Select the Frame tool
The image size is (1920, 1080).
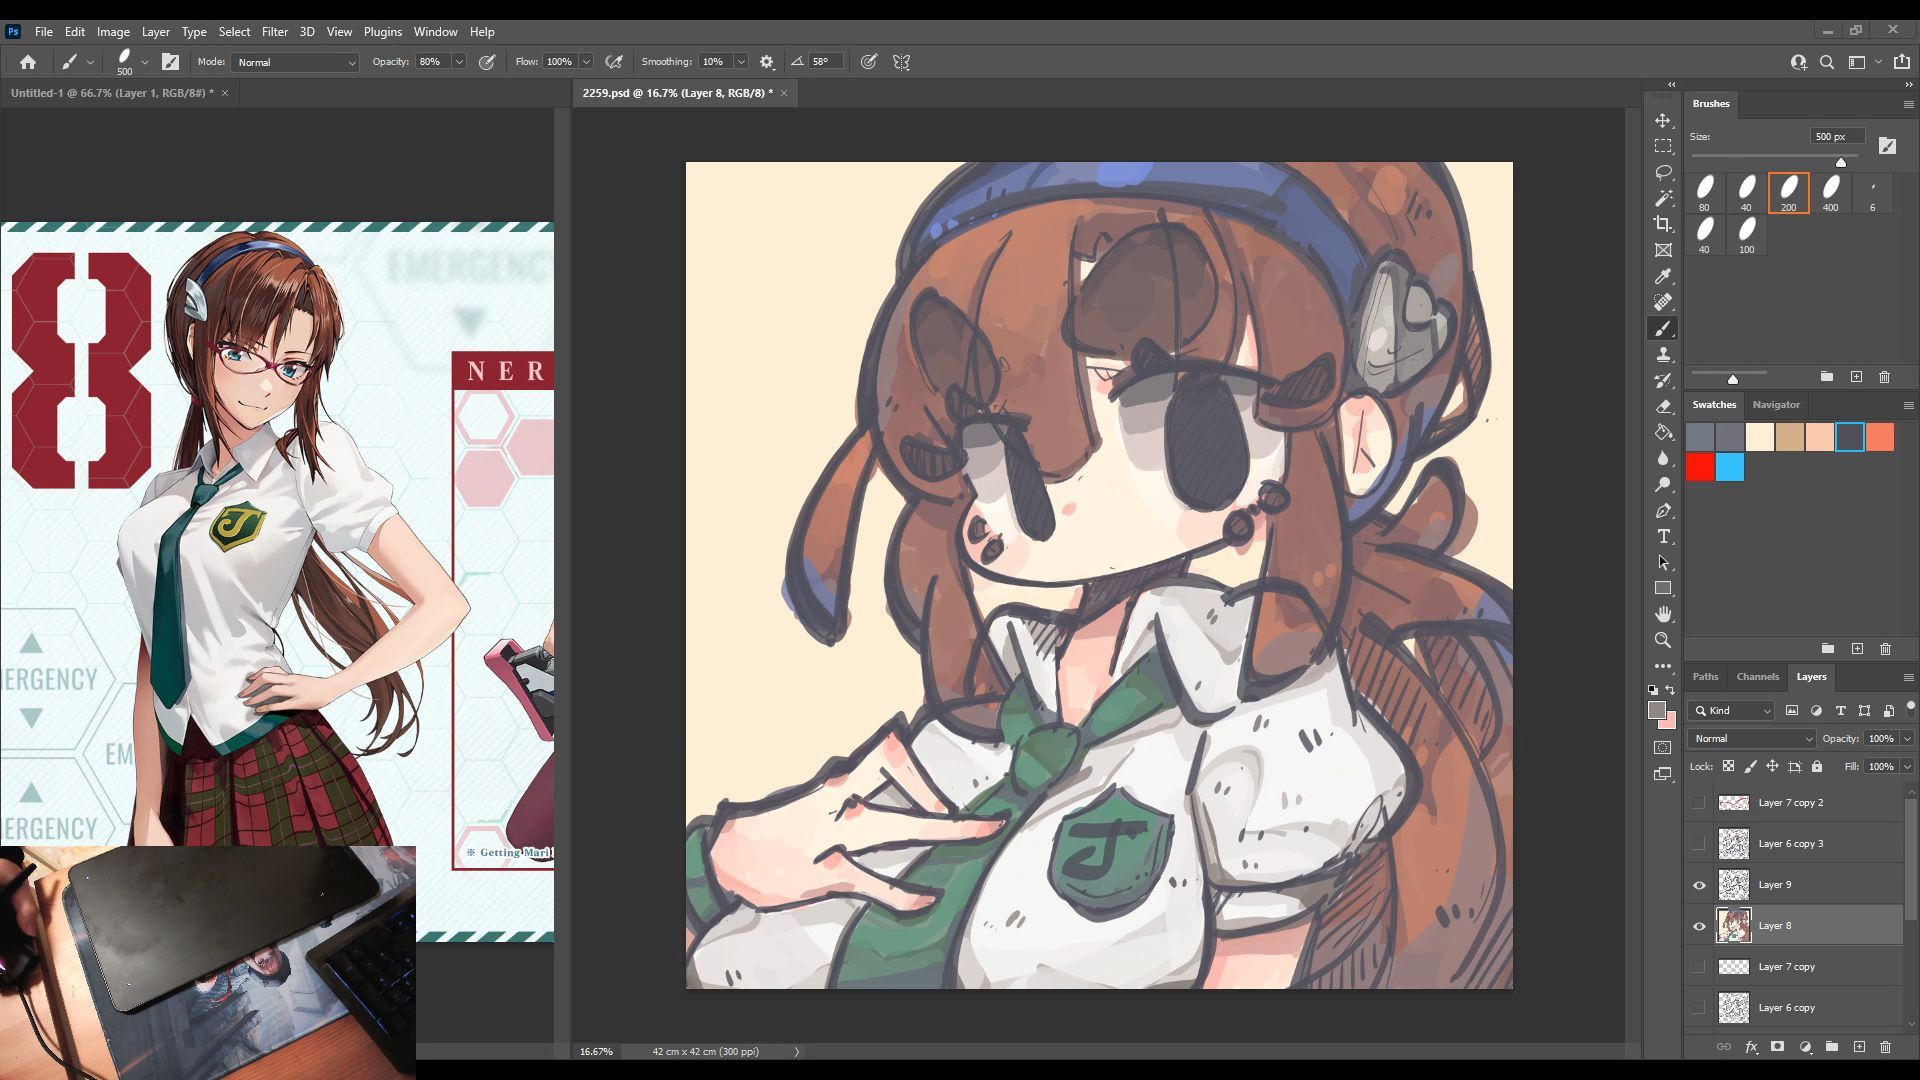pos(1663,250)
